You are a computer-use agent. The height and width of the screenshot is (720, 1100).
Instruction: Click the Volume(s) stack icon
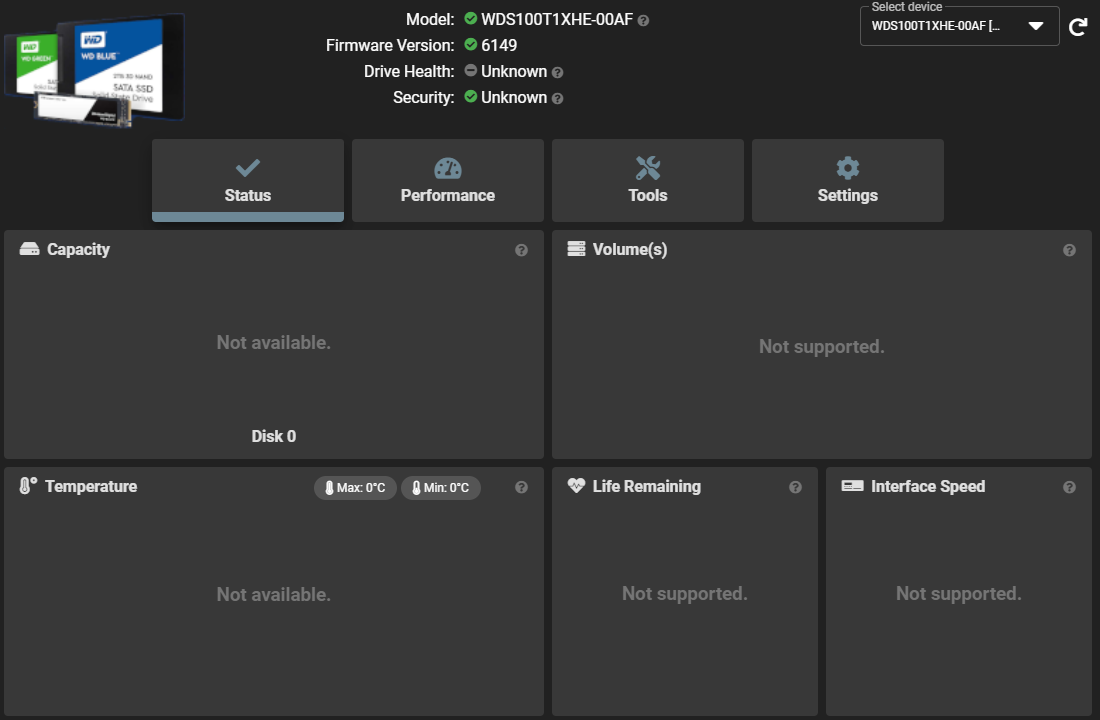coord(576,249)
